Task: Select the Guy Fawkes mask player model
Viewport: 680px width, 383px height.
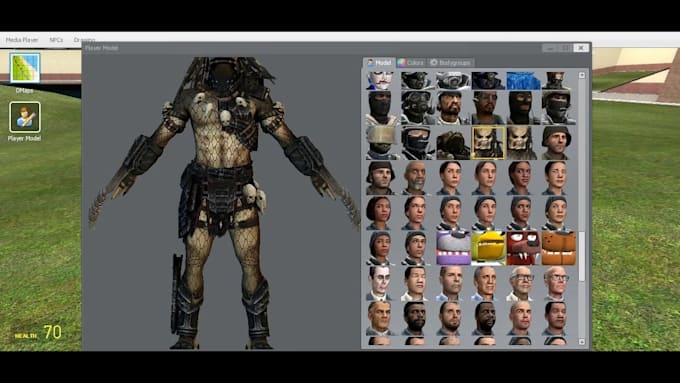Action: [380, 81]
